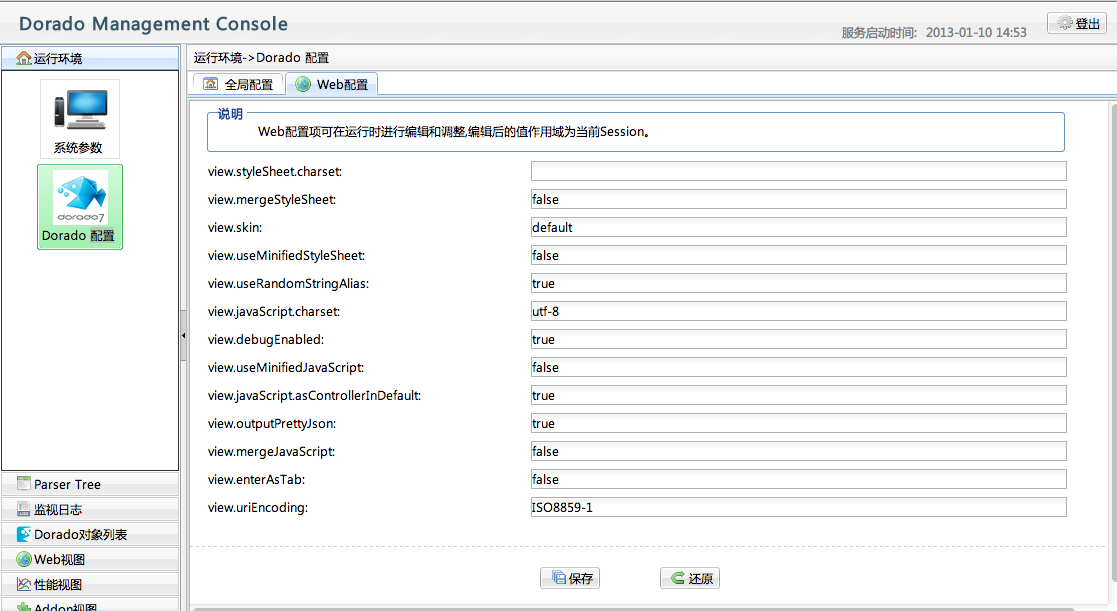Select the Web配置 tab
This screenshot has width=1117, height=611.
(x=332, y=85)
